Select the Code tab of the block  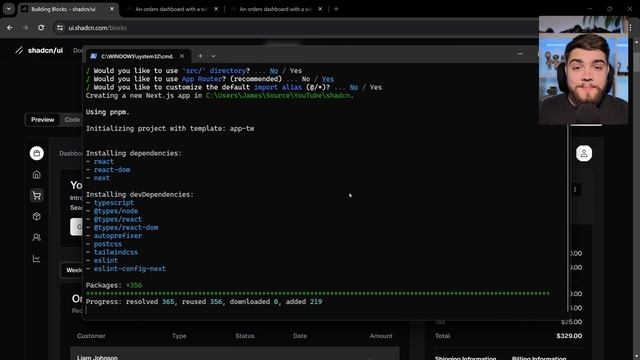coord(72,120)
